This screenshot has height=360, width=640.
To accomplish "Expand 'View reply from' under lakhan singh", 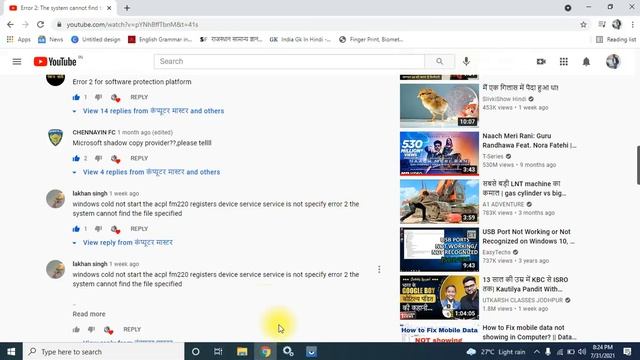I will (x=127, y=242).
